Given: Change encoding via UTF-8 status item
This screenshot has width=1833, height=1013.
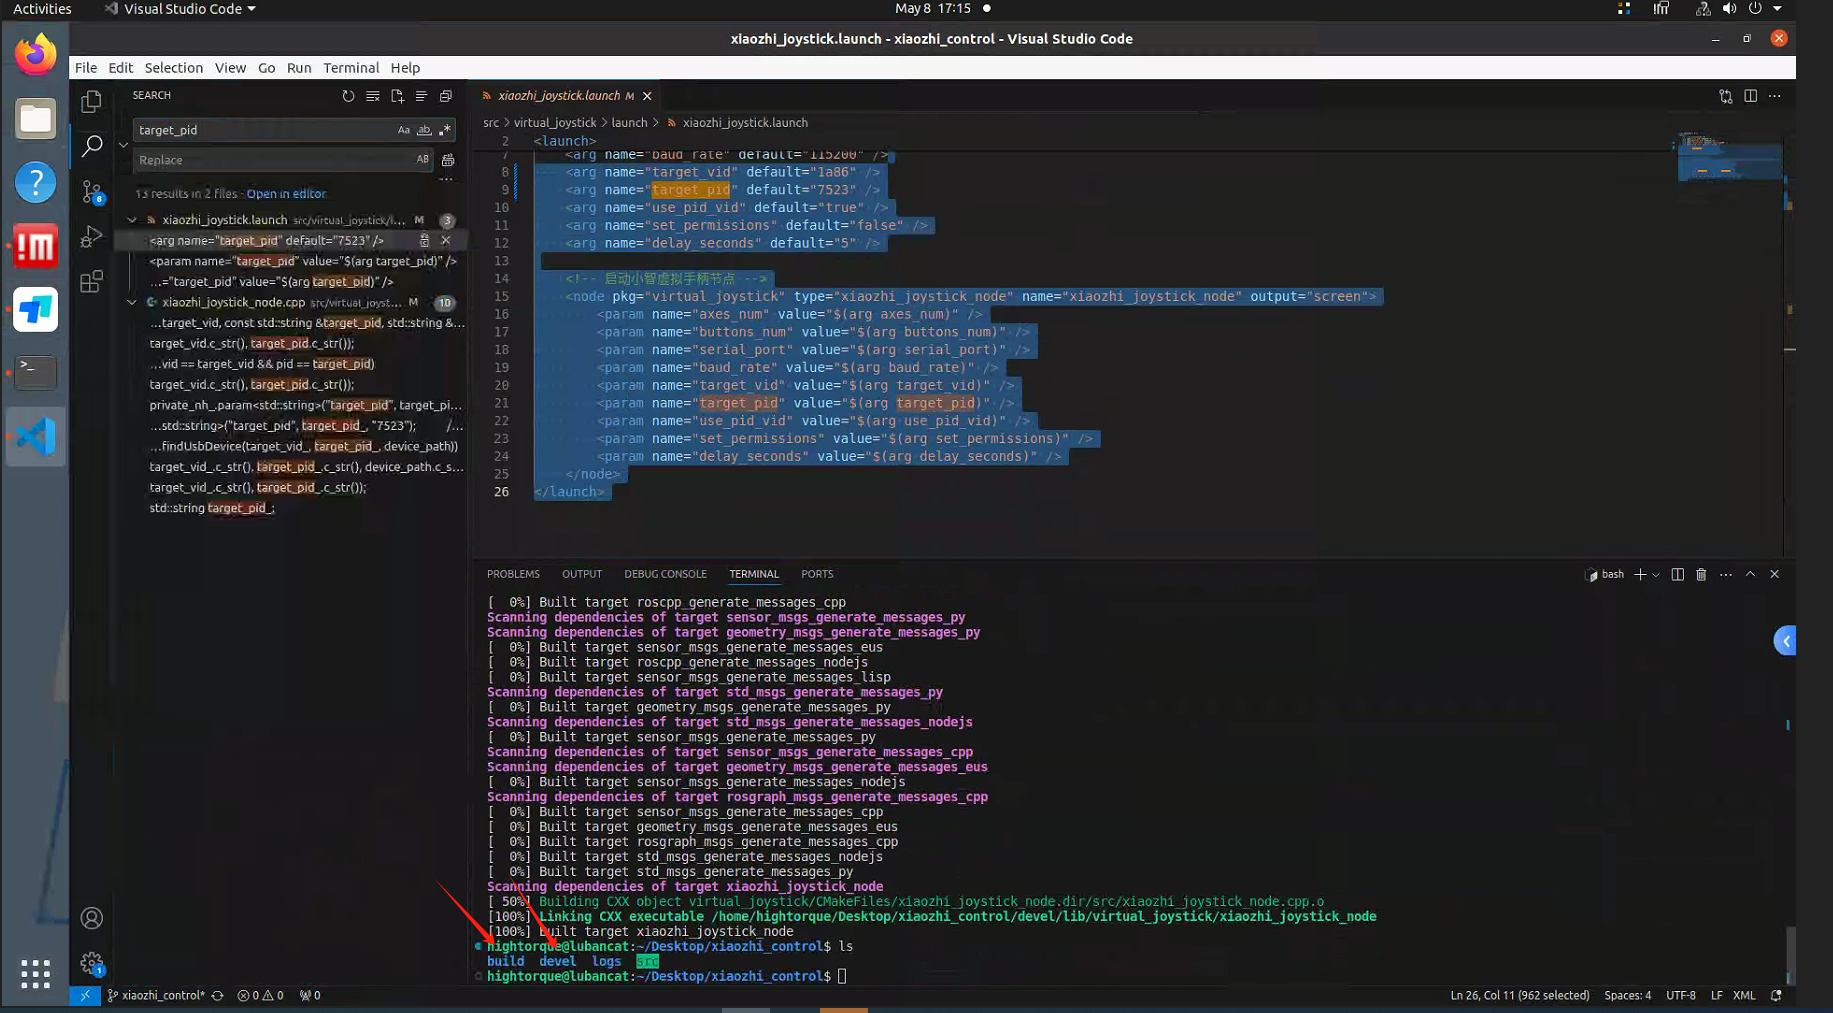Looking at the screenshot, I should [x=1681, y=995].
